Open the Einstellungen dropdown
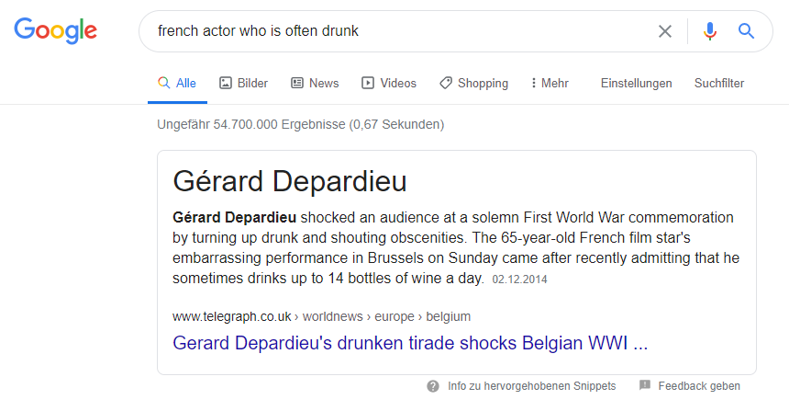Screen dimensions: 789x411 point(636,83)
